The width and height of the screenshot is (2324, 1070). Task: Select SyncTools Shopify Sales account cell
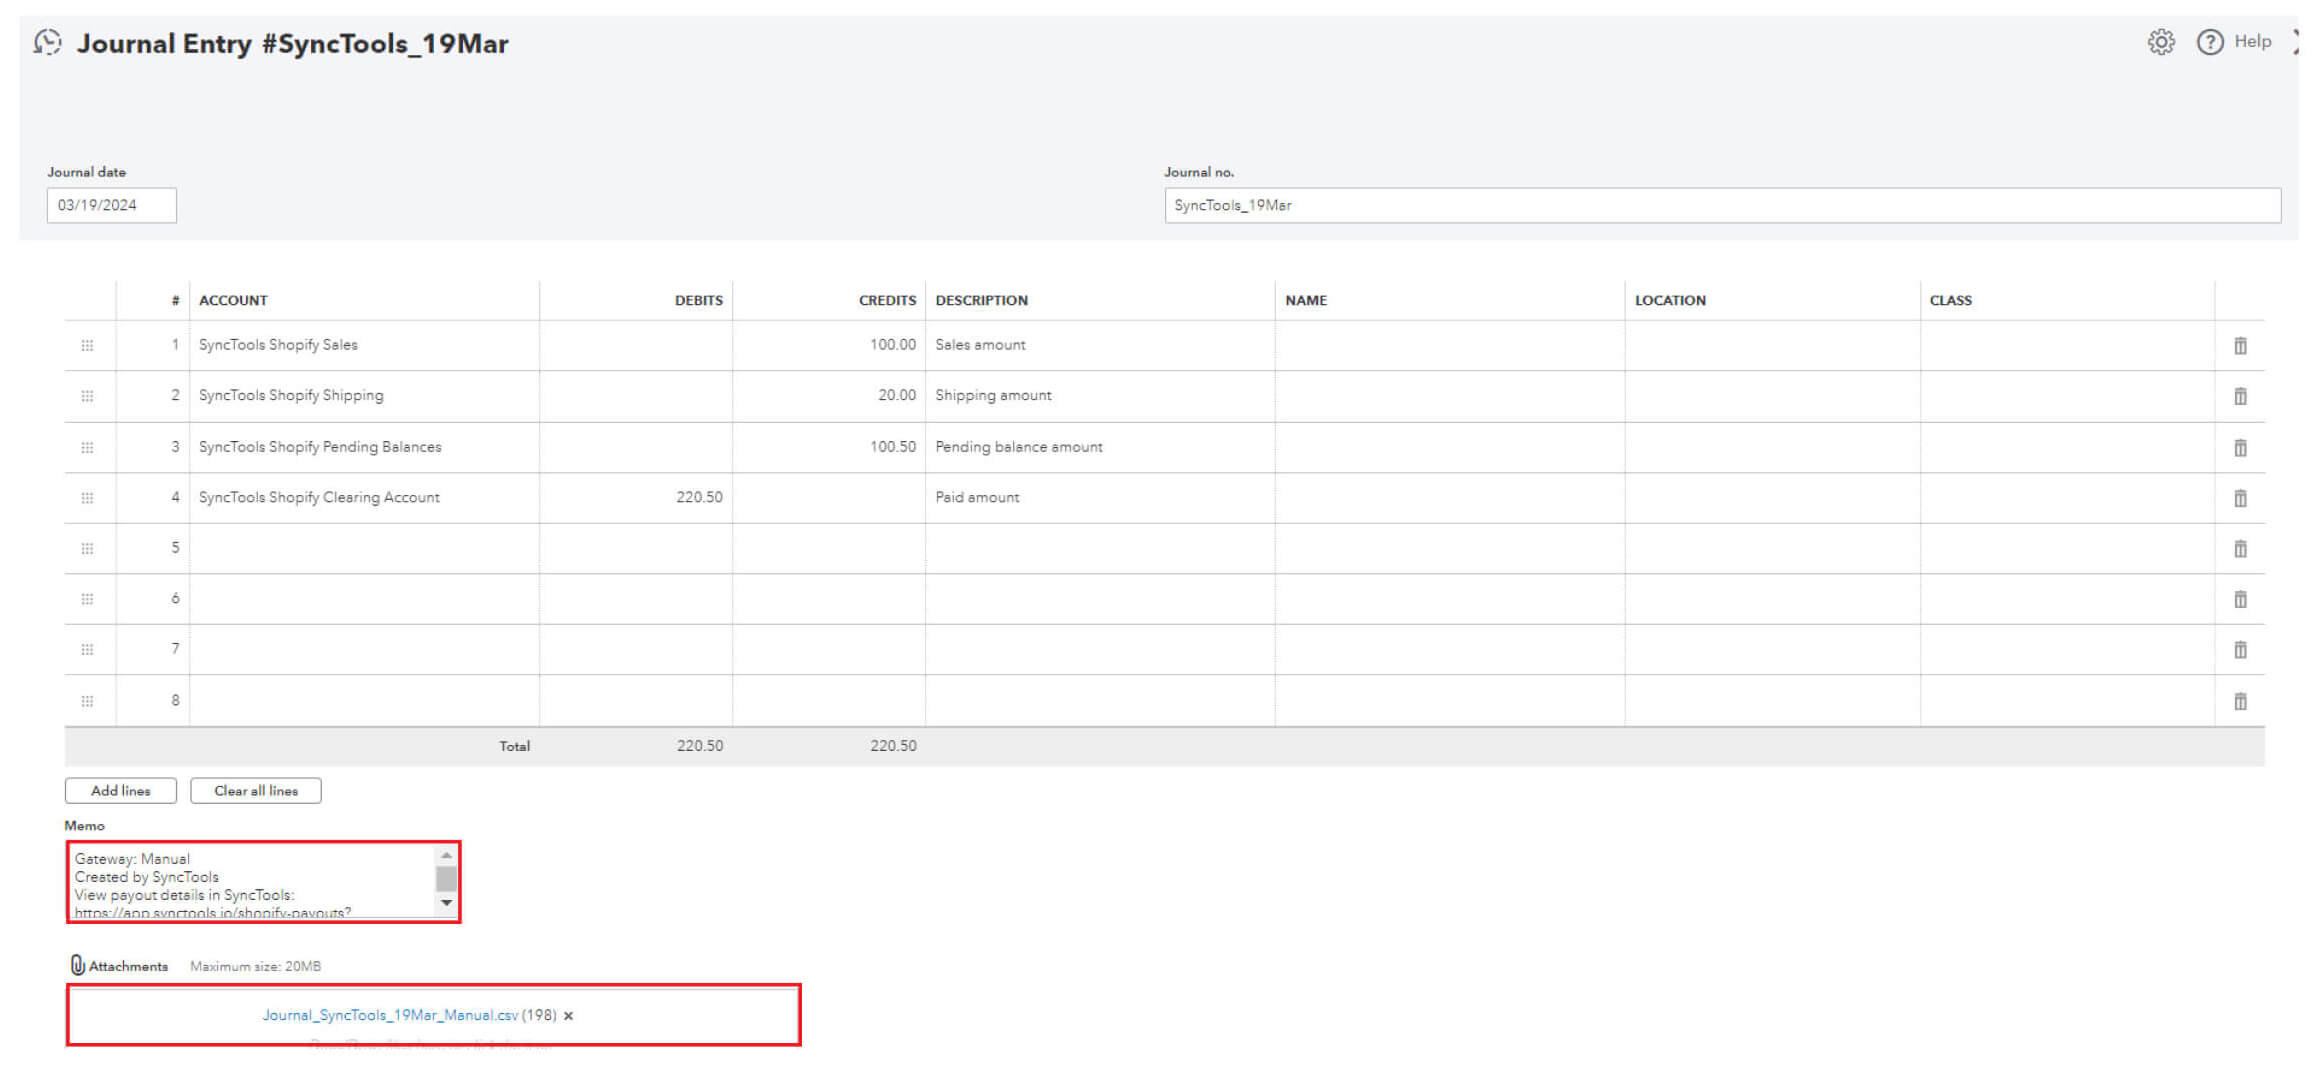pos(364,345)
